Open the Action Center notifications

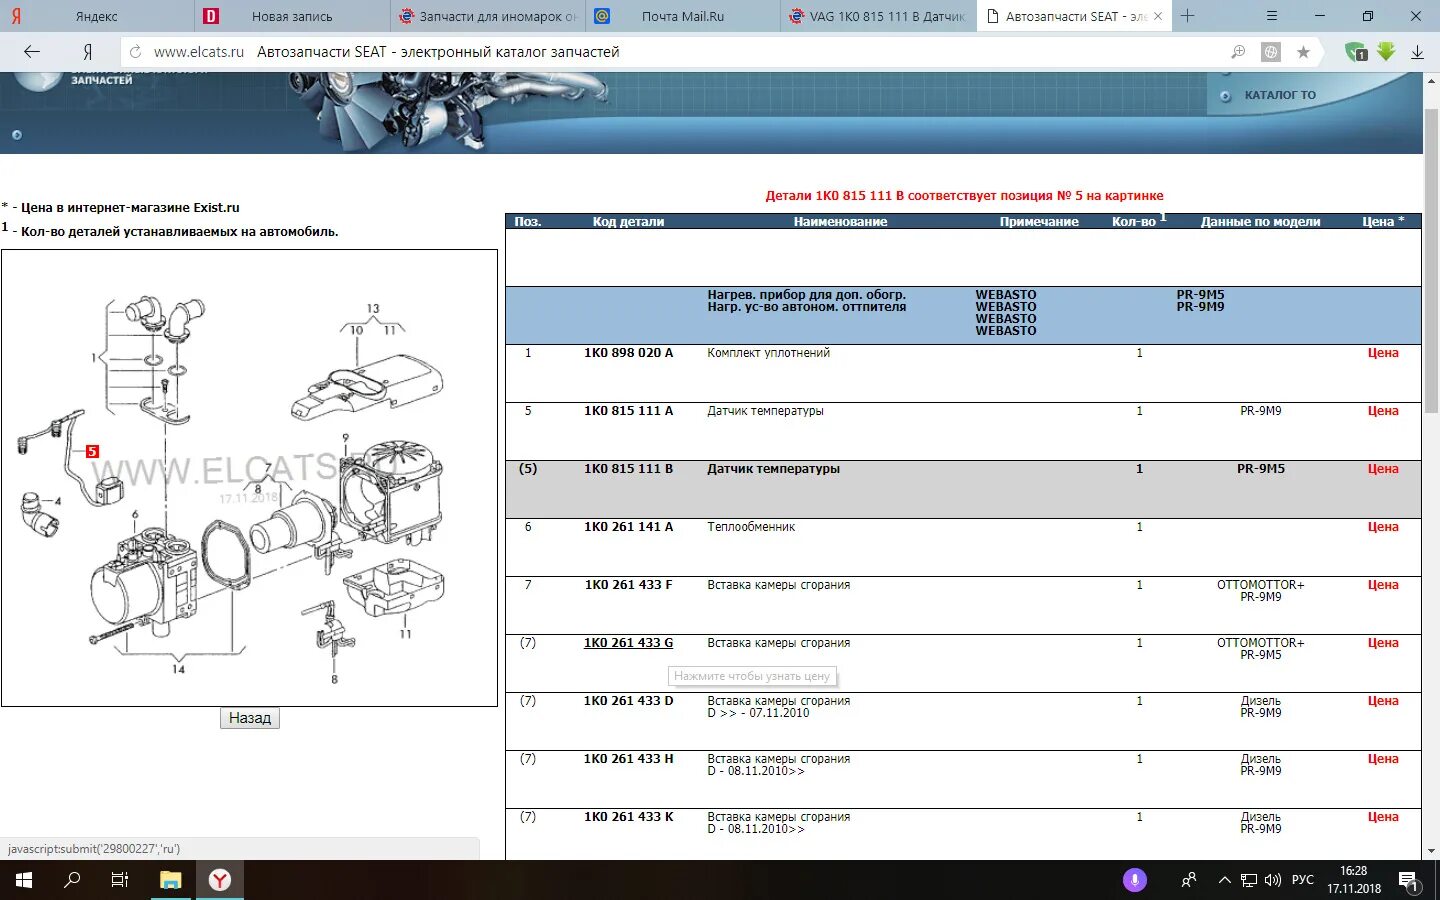1409,881
